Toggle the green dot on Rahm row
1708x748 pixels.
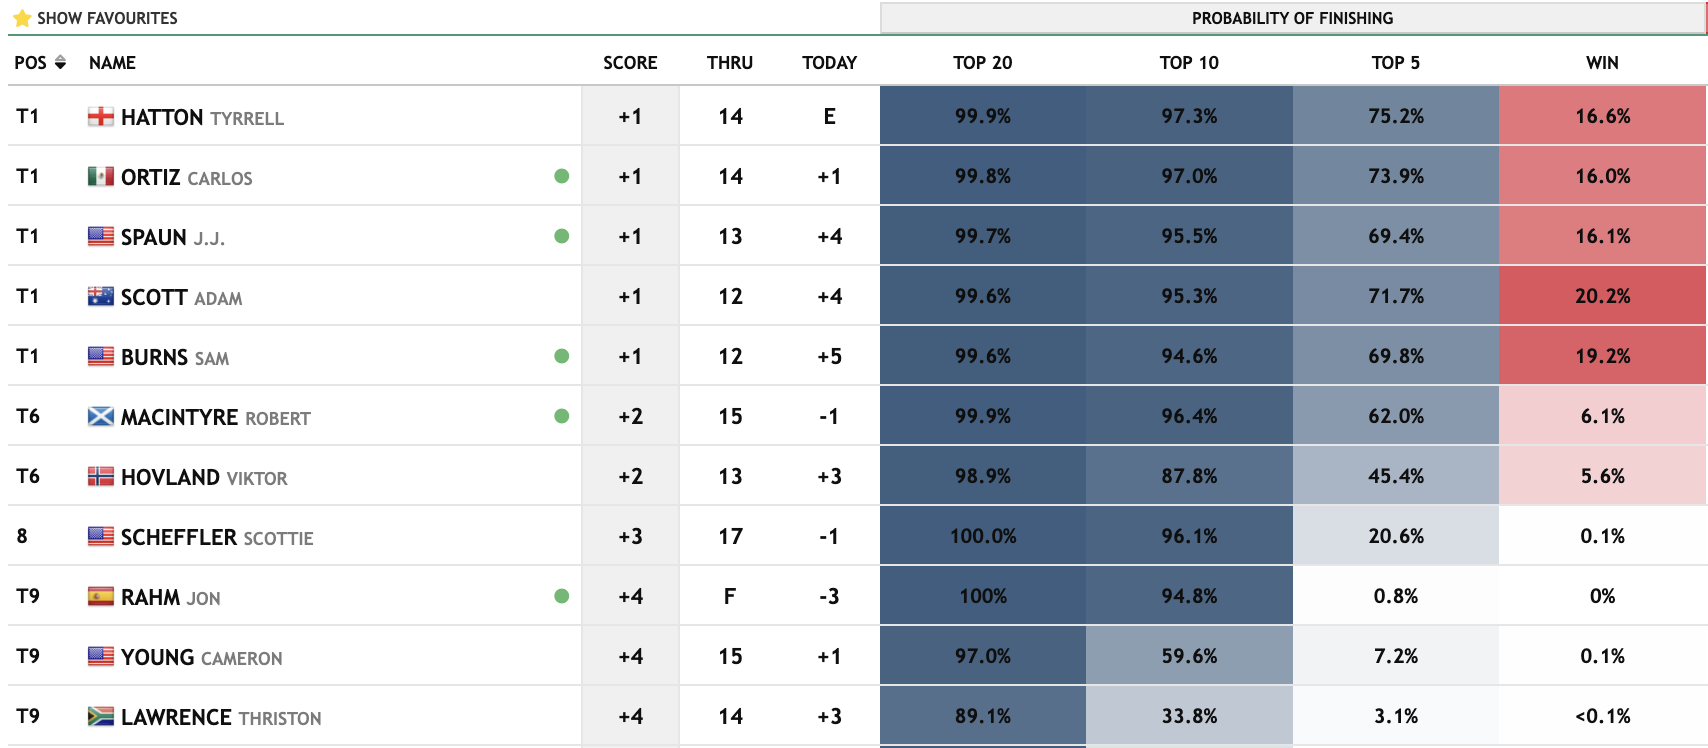pyautogui.click(x=562, y=596)
